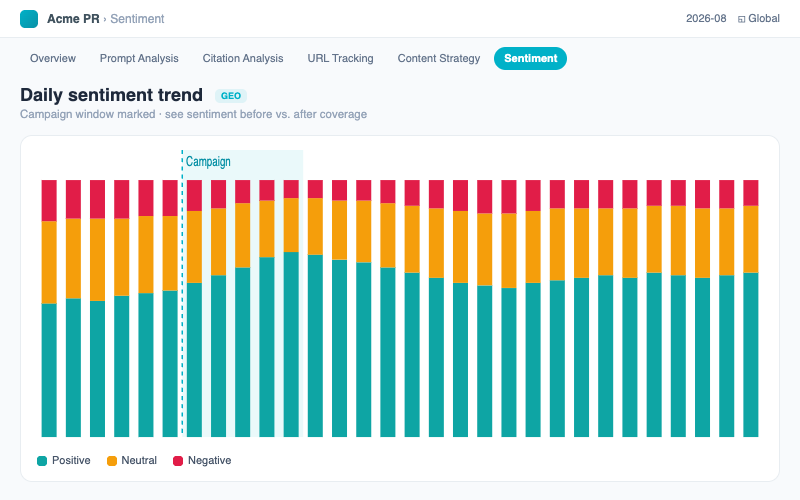Click the Campaign marker label
The height and width of the screenshot is (500, 800).
tap(208, 162)
